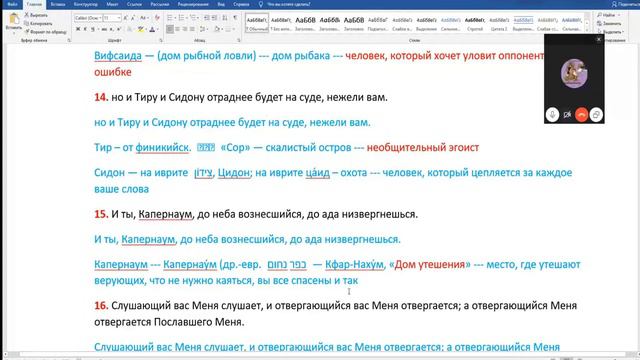Align text left

click(170, 29)
